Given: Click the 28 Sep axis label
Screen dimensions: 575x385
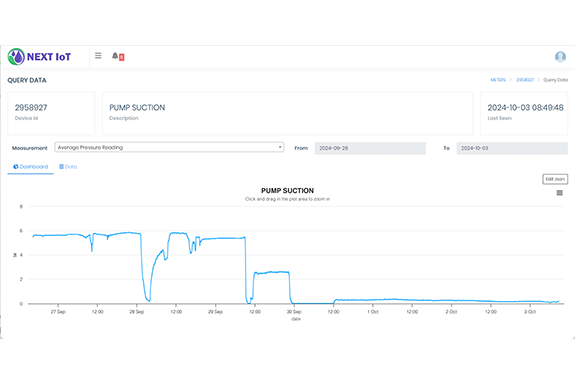Looking at the screenshot, I should 136,312.
